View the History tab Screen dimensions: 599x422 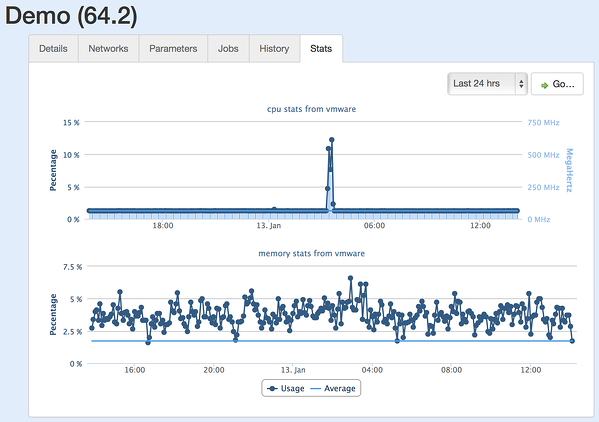point(274,49)
